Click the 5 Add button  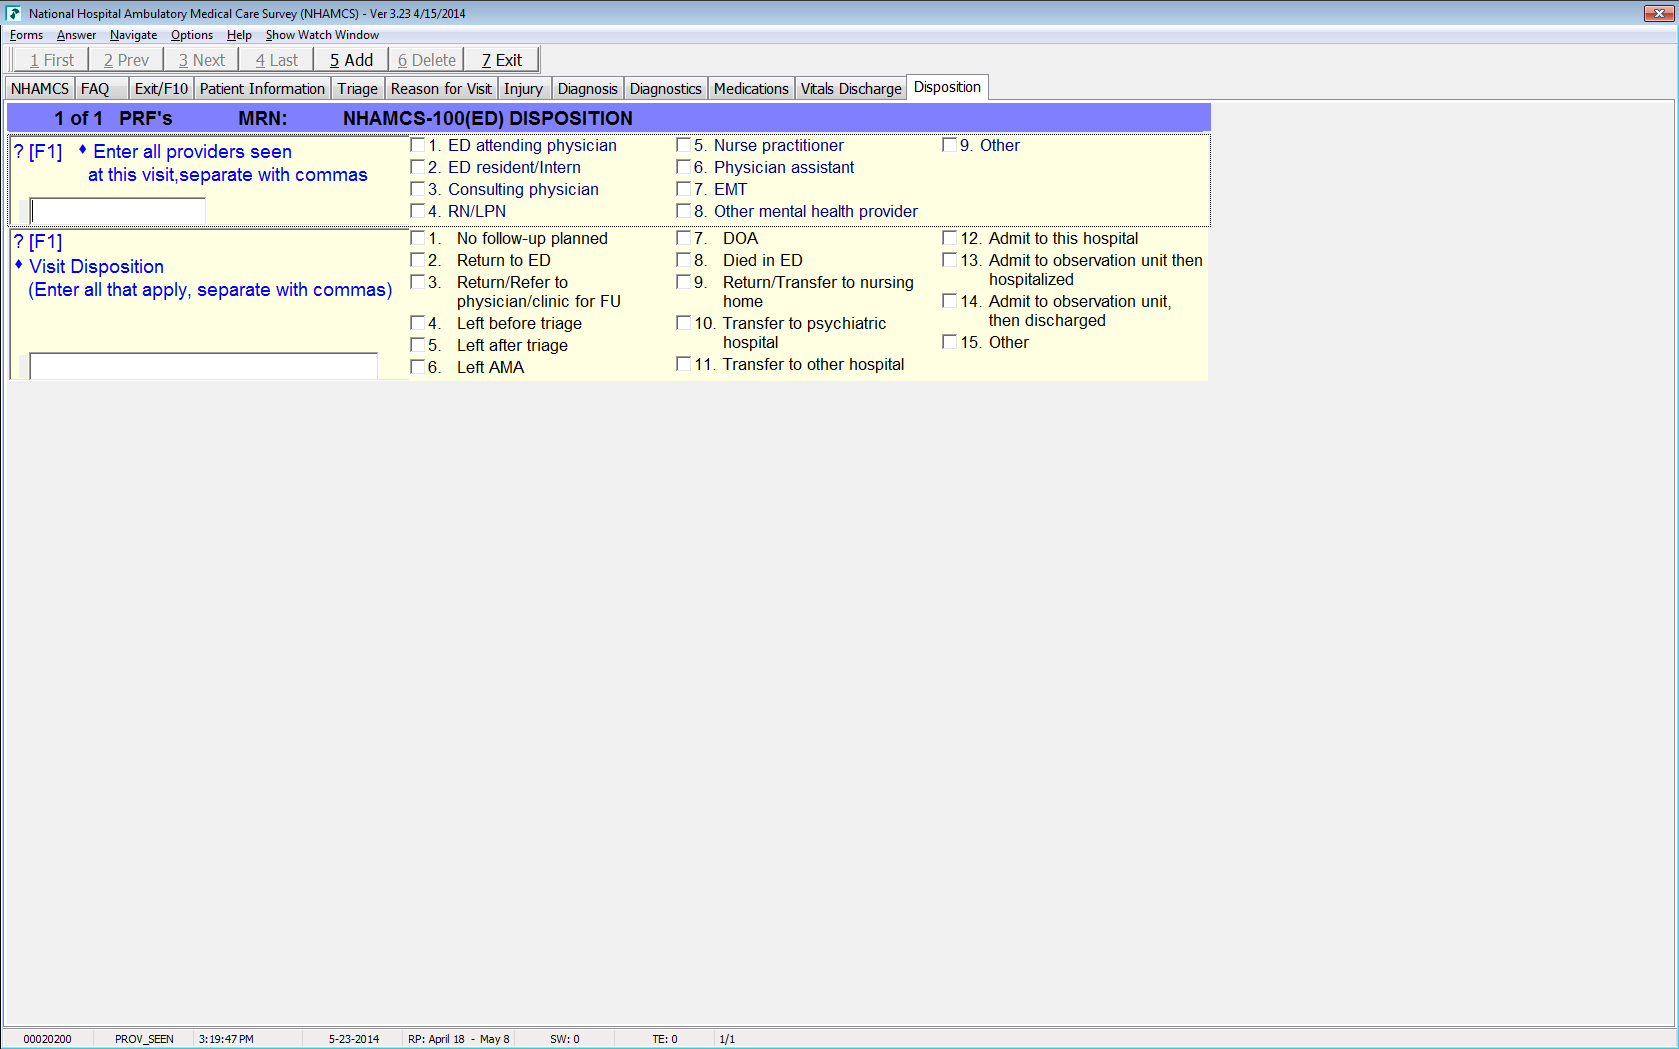pyautogui.click(x=351, y=60)
